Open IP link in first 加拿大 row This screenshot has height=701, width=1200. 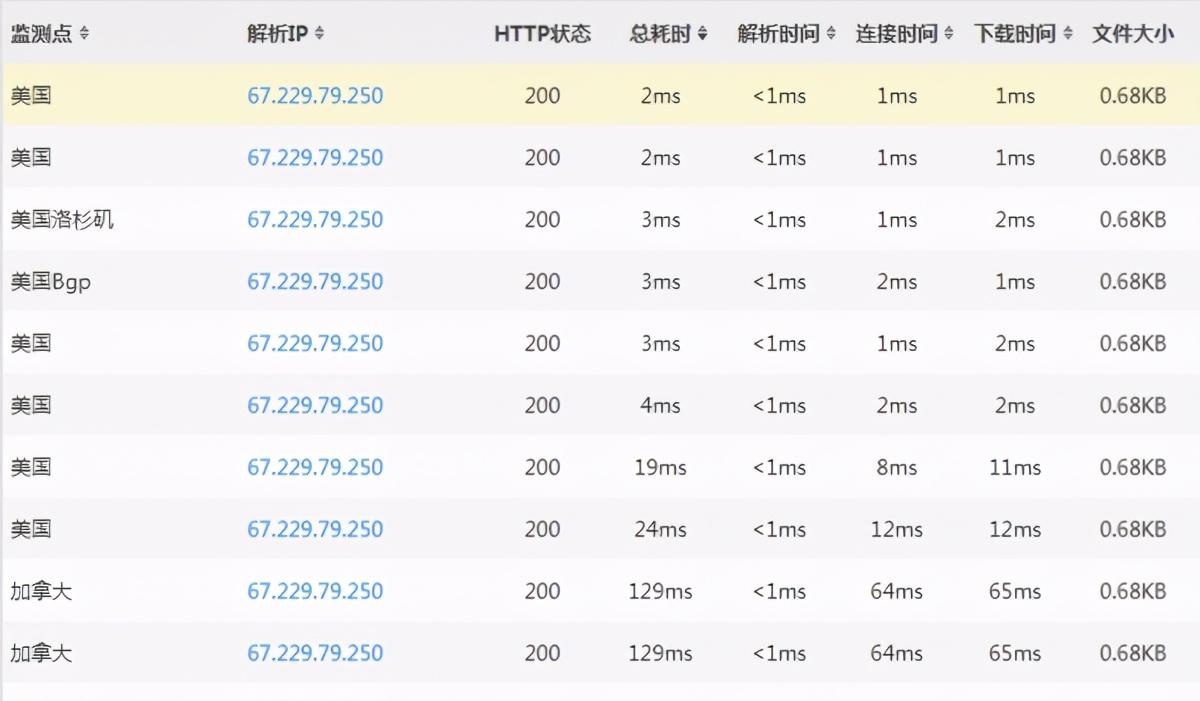tap(315, 592)
